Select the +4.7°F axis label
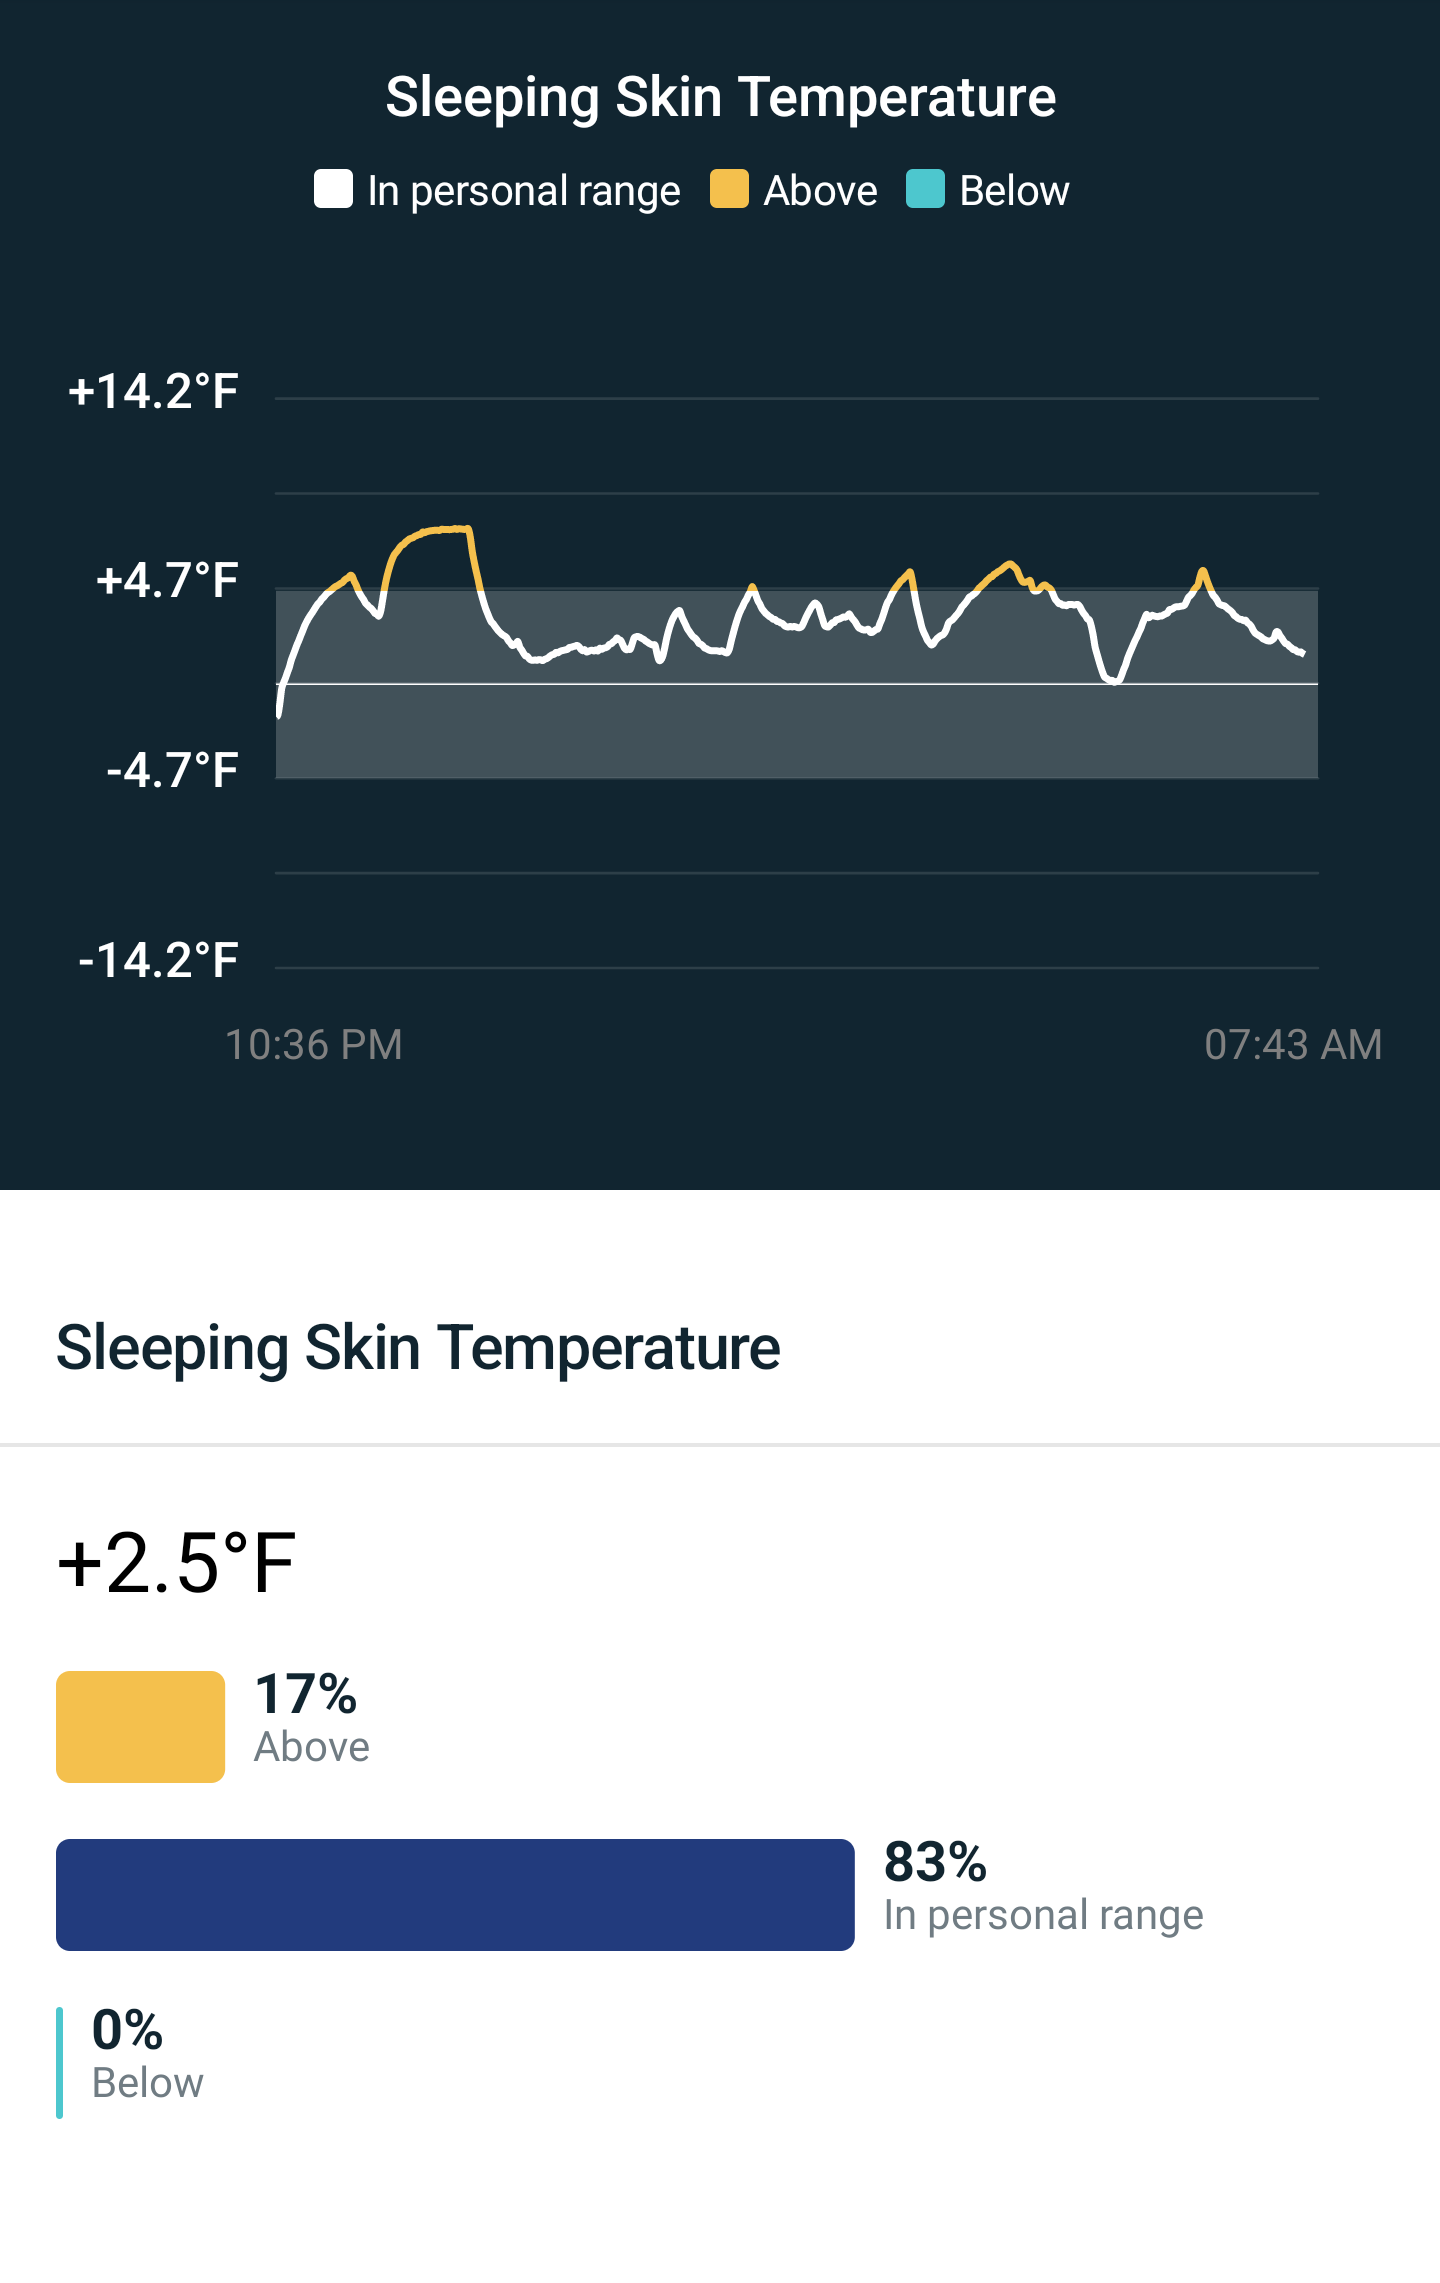This screenshot has height=2283, width=1440. click(166, 580)
